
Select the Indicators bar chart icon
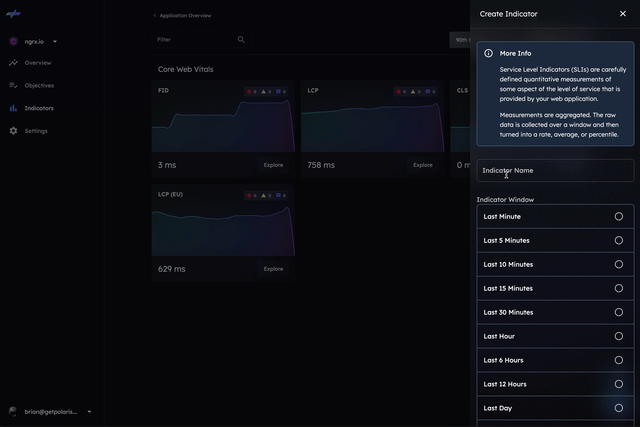14,108
